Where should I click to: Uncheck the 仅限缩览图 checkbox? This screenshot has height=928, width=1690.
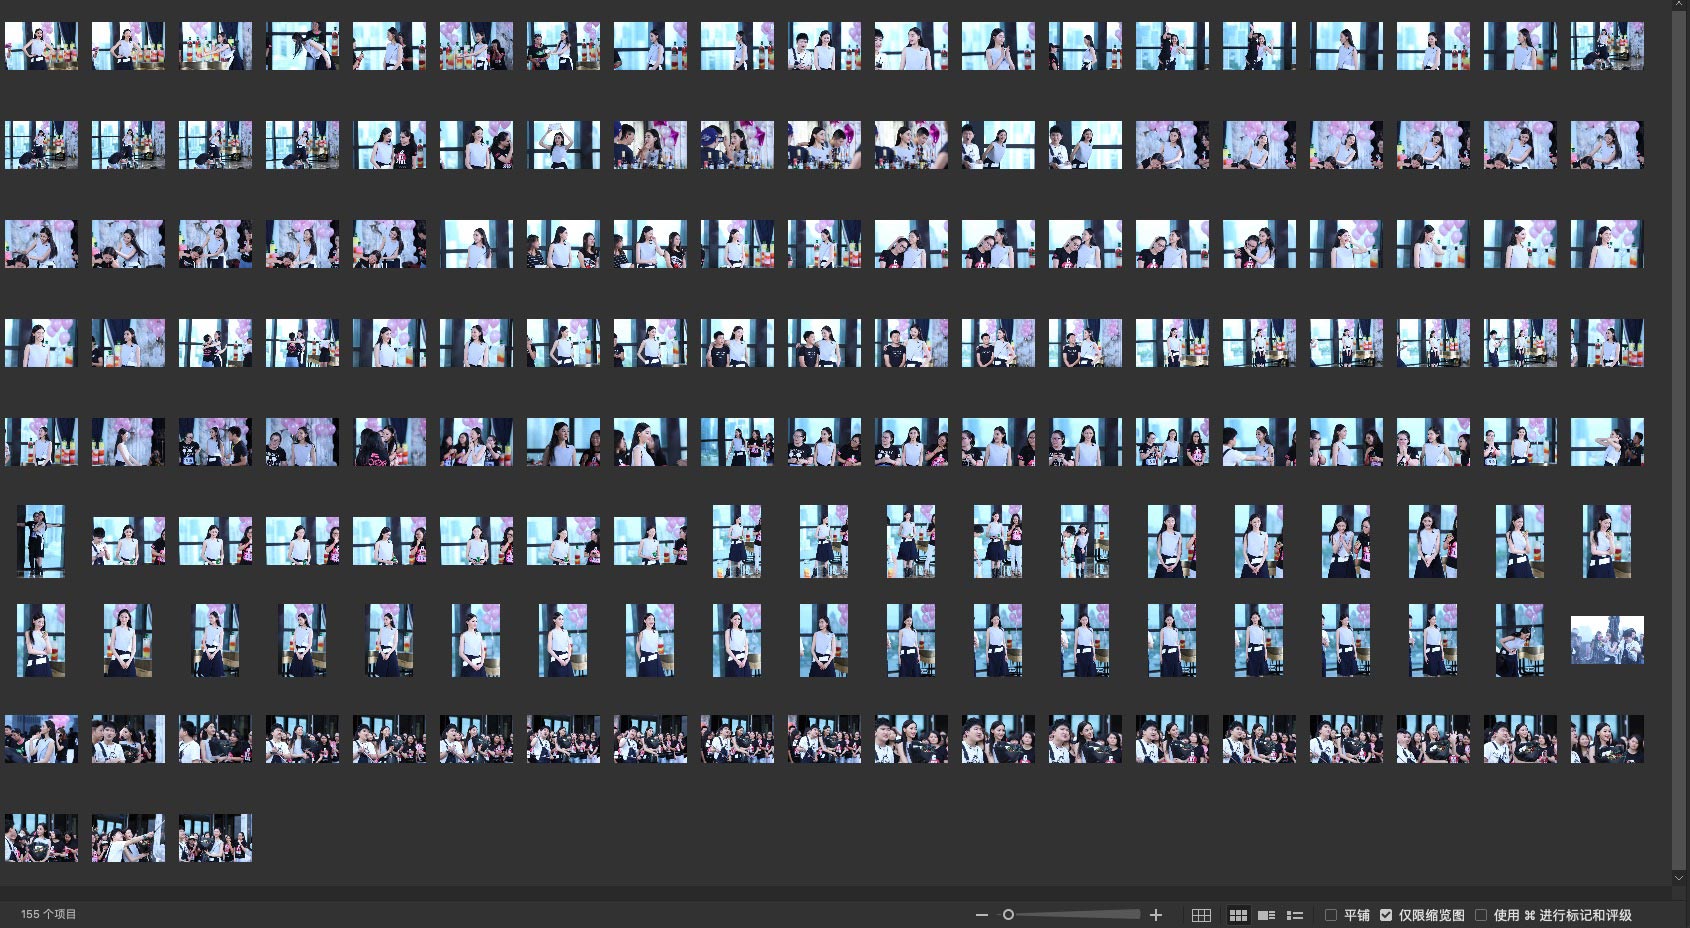pyautogui.click(x=1386, y=915)
